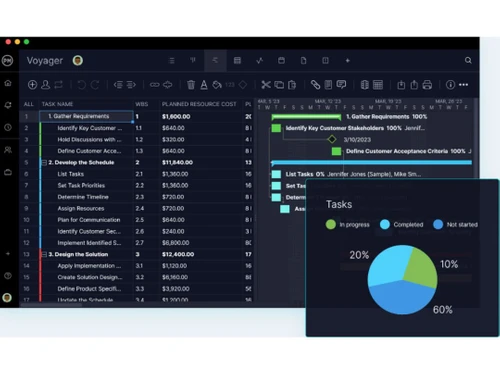Open the clock icon in sidebar

point(8,127)
